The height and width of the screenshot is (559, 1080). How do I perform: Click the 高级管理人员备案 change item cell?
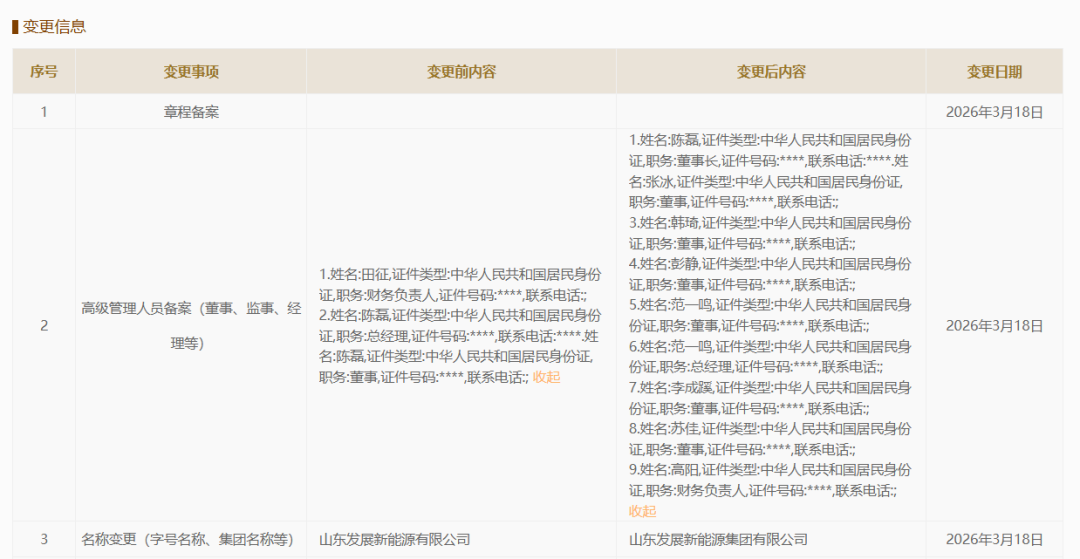tap(191, 326)
